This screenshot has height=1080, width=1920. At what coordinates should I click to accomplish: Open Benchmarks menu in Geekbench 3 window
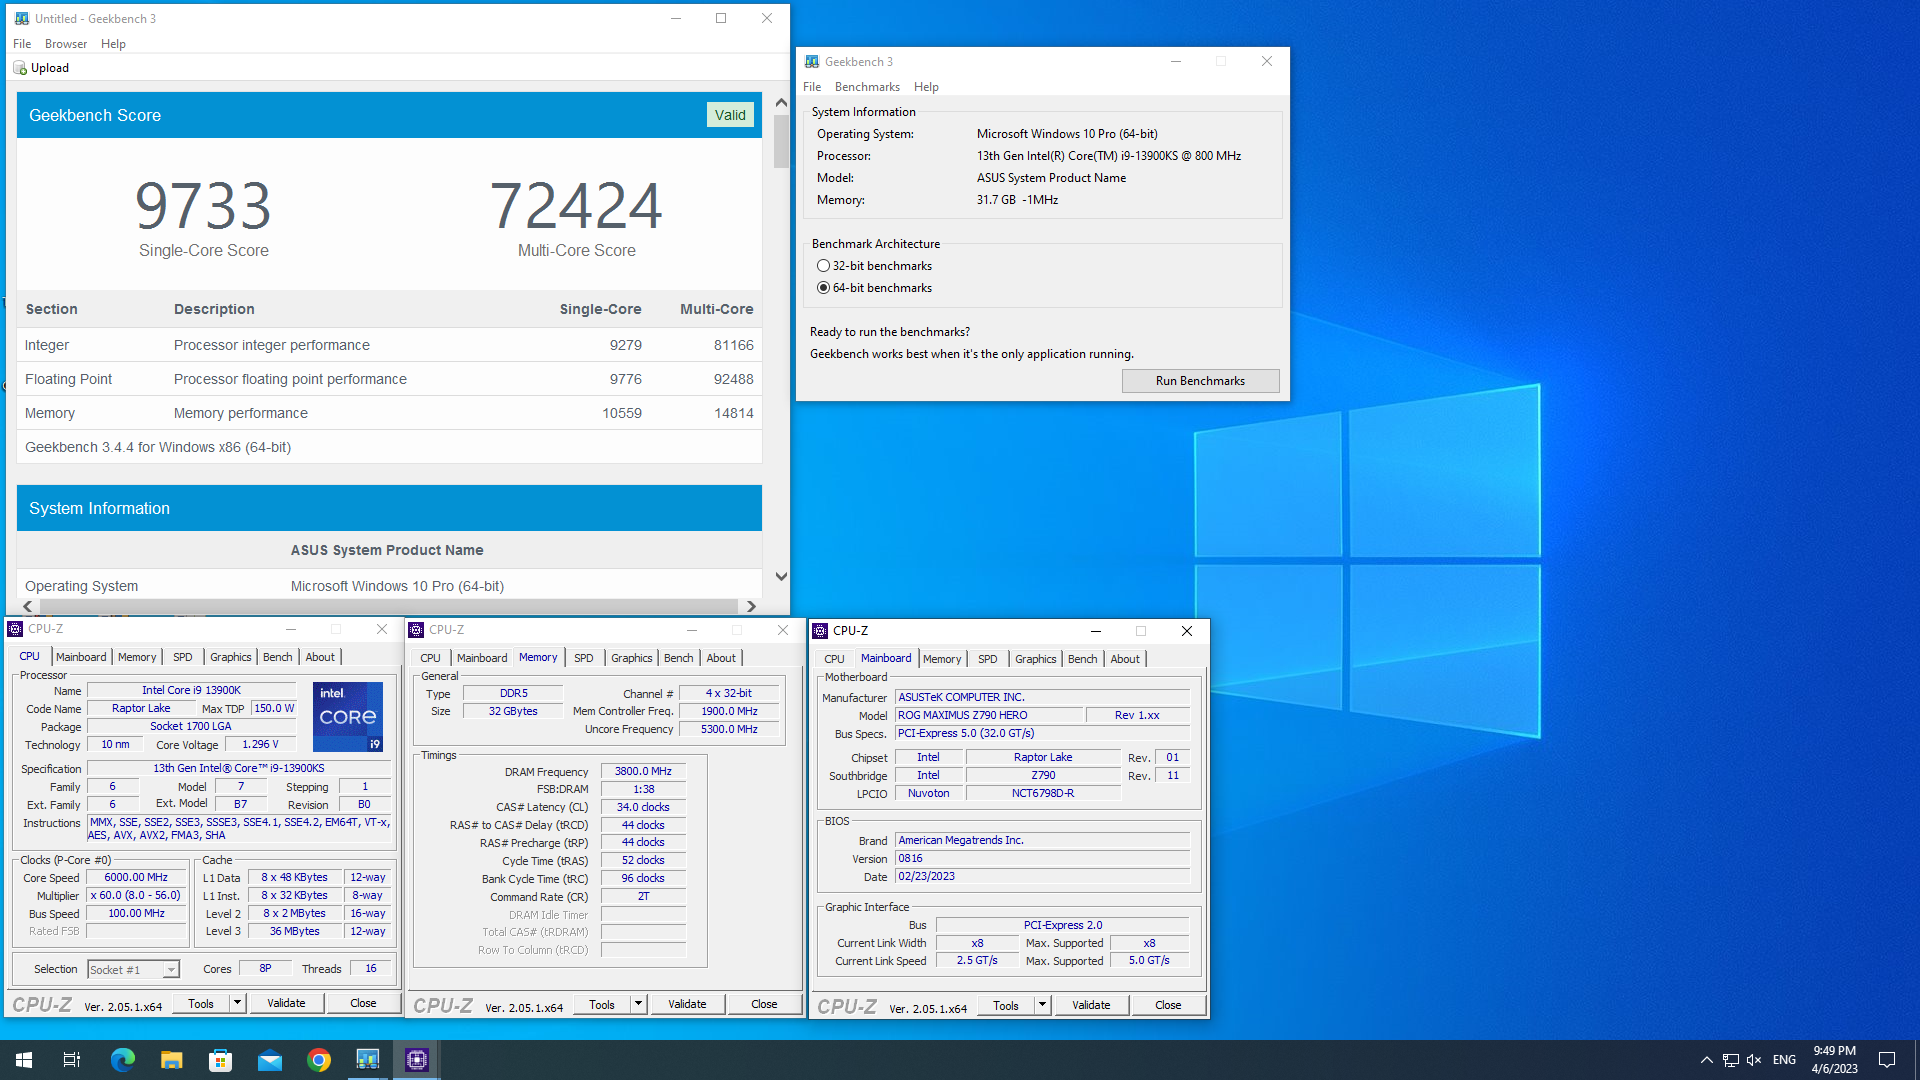(867, 87)
